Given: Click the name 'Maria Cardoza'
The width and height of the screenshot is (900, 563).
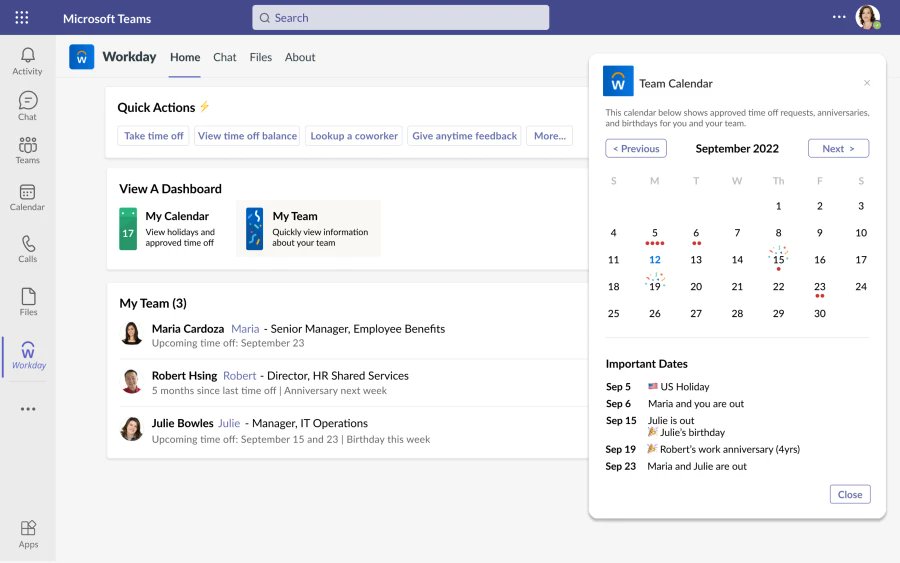Looking at the screenshot, I should [188, 329].
